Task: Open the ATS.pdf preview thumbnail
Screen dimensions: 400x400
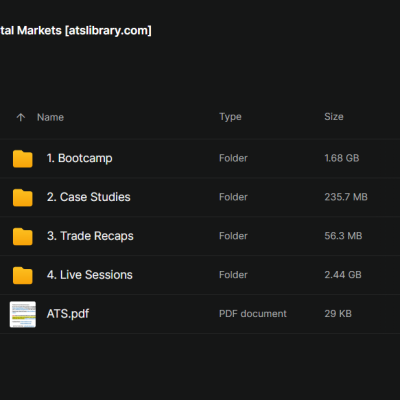Action: tap(23, 314)
